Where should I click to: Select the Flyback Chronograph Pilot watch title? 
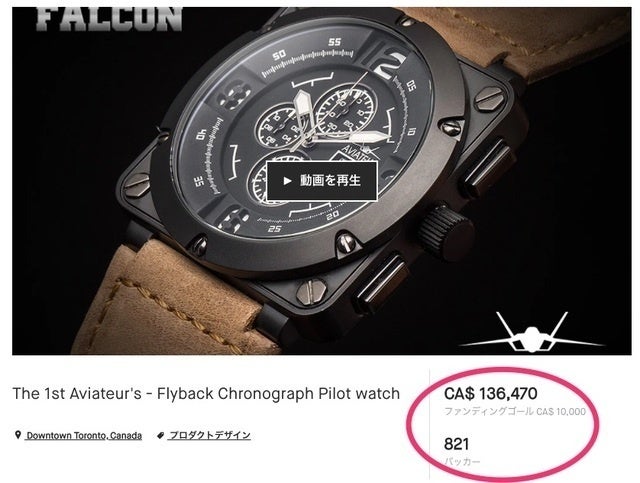[206, 394]
